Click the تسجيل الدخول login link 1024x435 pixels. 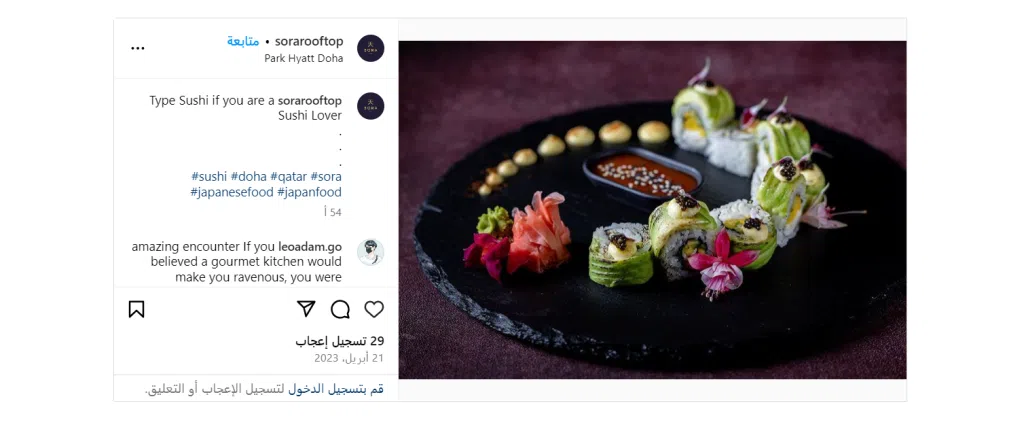(336, 389)
